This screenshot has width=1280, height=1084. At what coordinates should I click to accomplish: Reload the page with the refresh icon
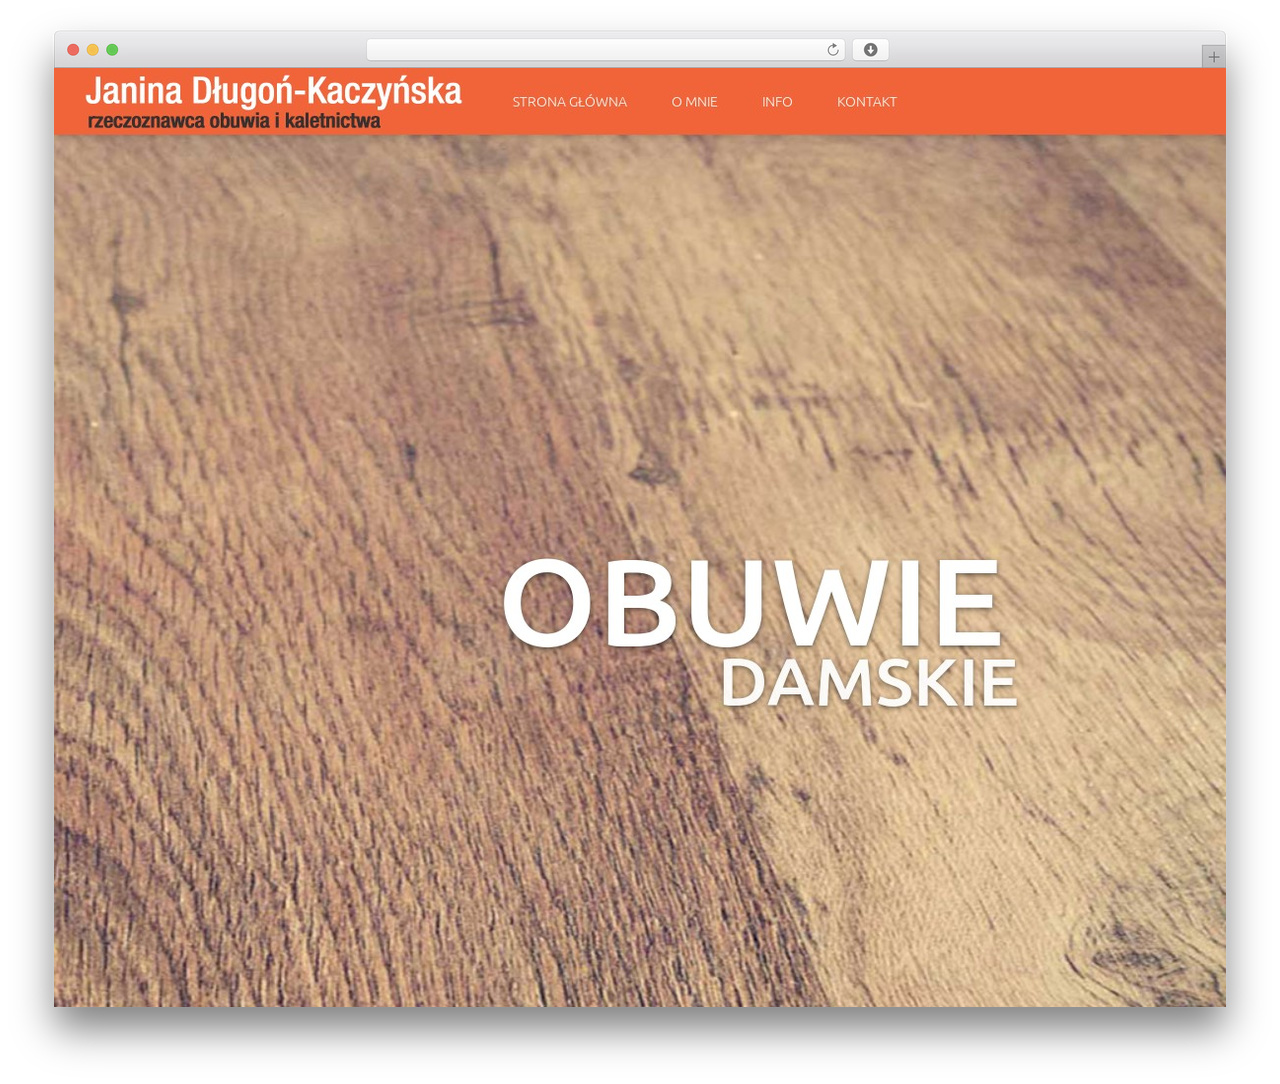832,50
